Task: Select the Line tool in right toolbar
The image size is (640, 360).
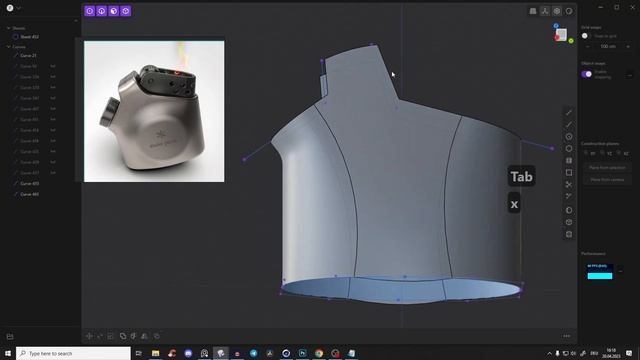Action: (x=569, y=112)
